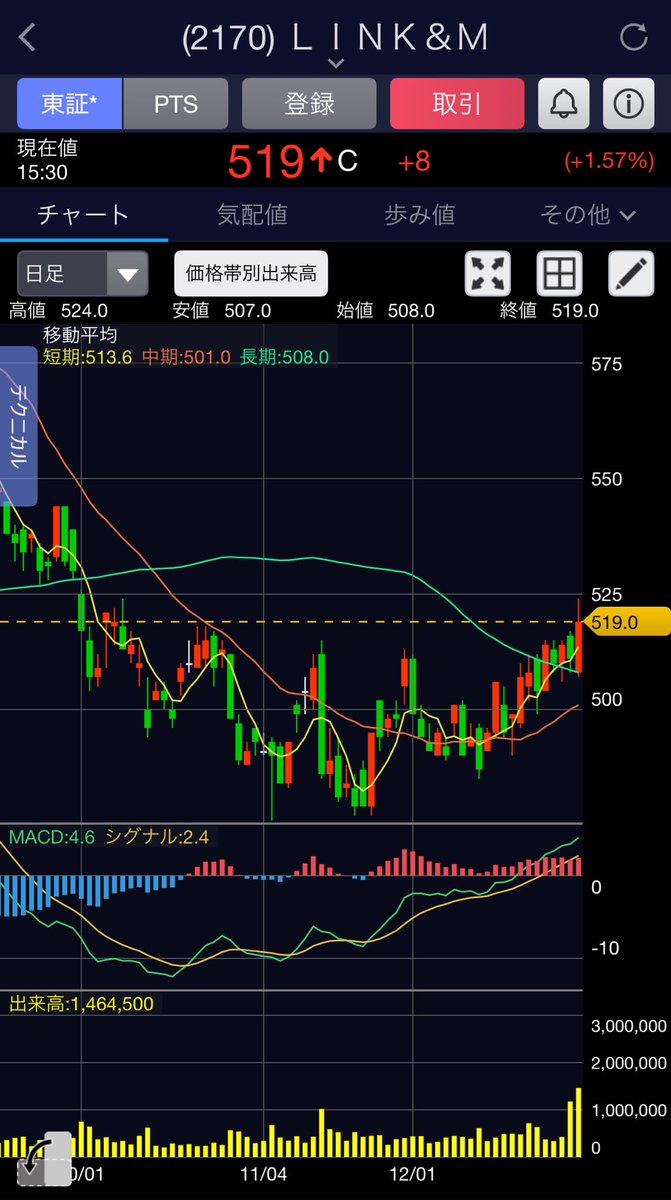Tap the 575 price axis label
671x1200 pixels.
coord(607,365)
